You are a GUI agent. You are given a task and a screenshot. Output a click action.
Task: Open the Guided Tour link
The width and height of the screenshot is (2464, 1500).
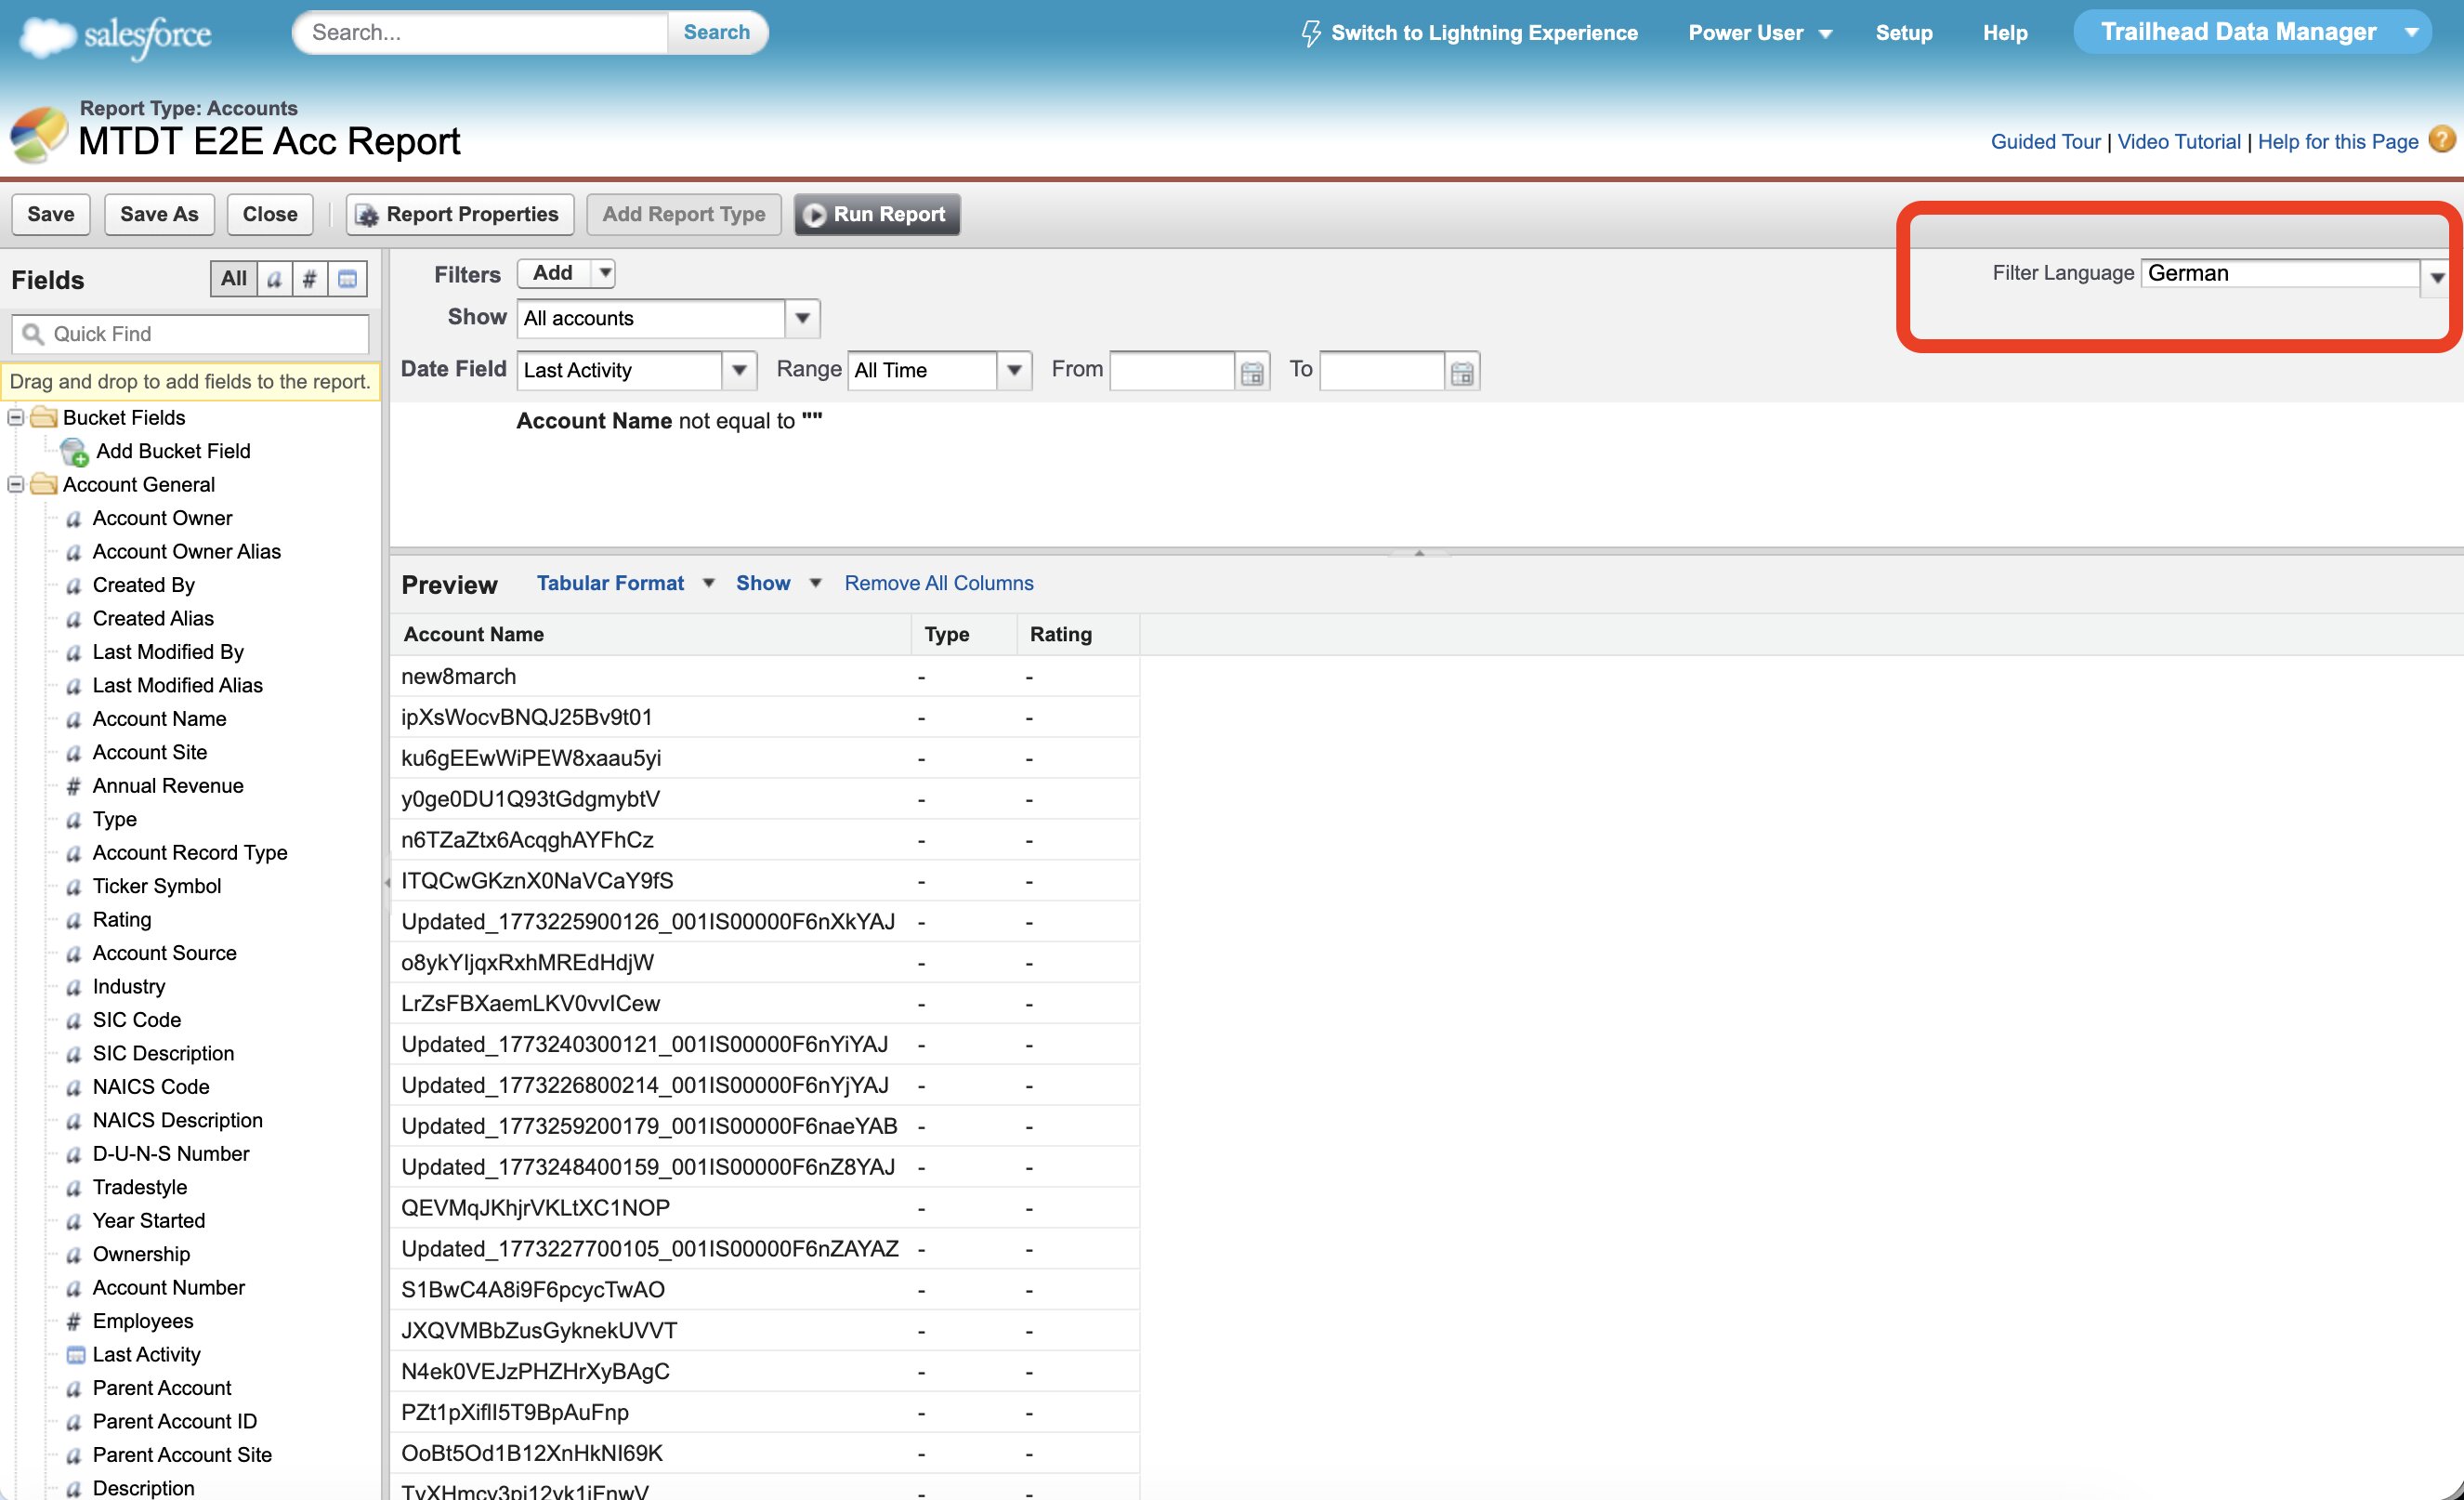coord(2045,142)
